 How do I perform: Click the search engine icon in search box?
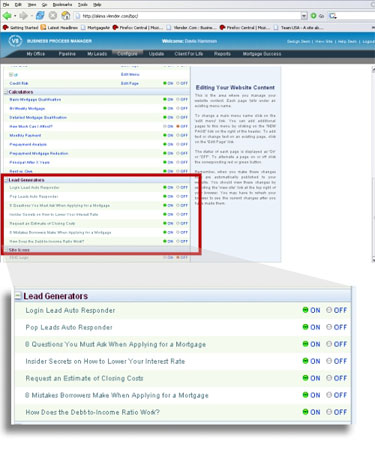332,16
